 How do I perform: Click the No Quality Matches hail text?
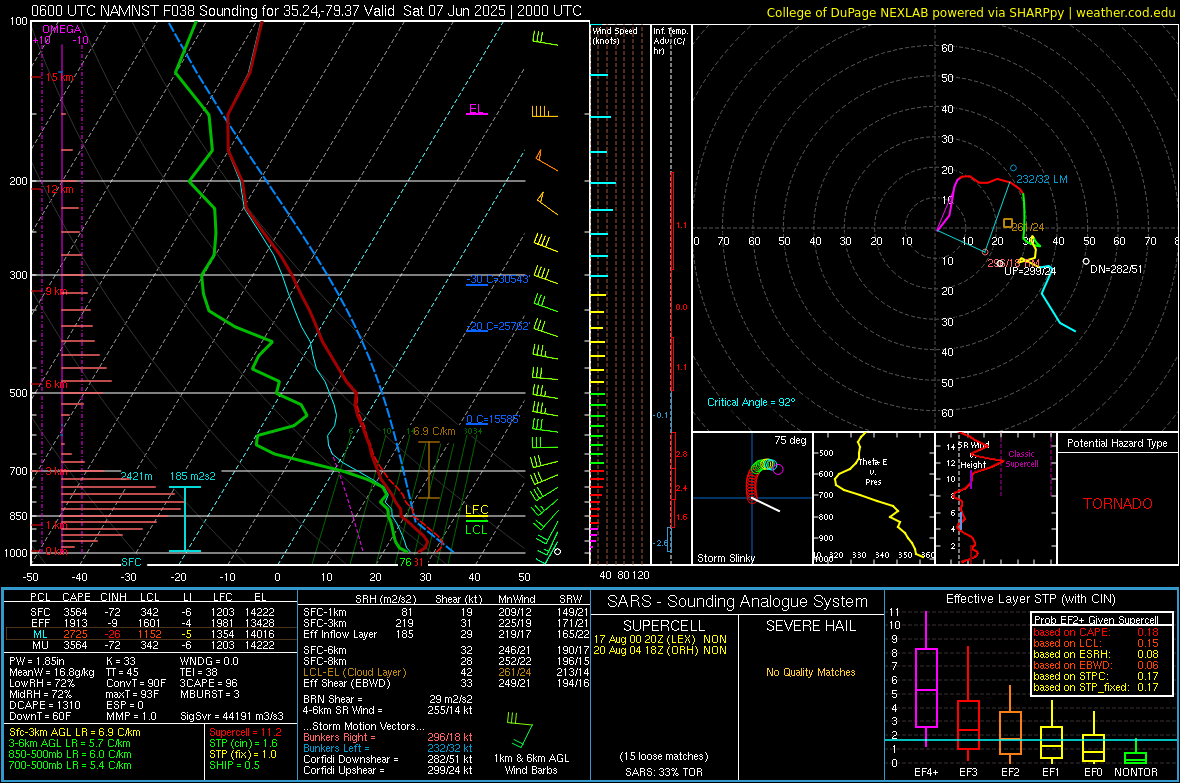coord(810,672)
